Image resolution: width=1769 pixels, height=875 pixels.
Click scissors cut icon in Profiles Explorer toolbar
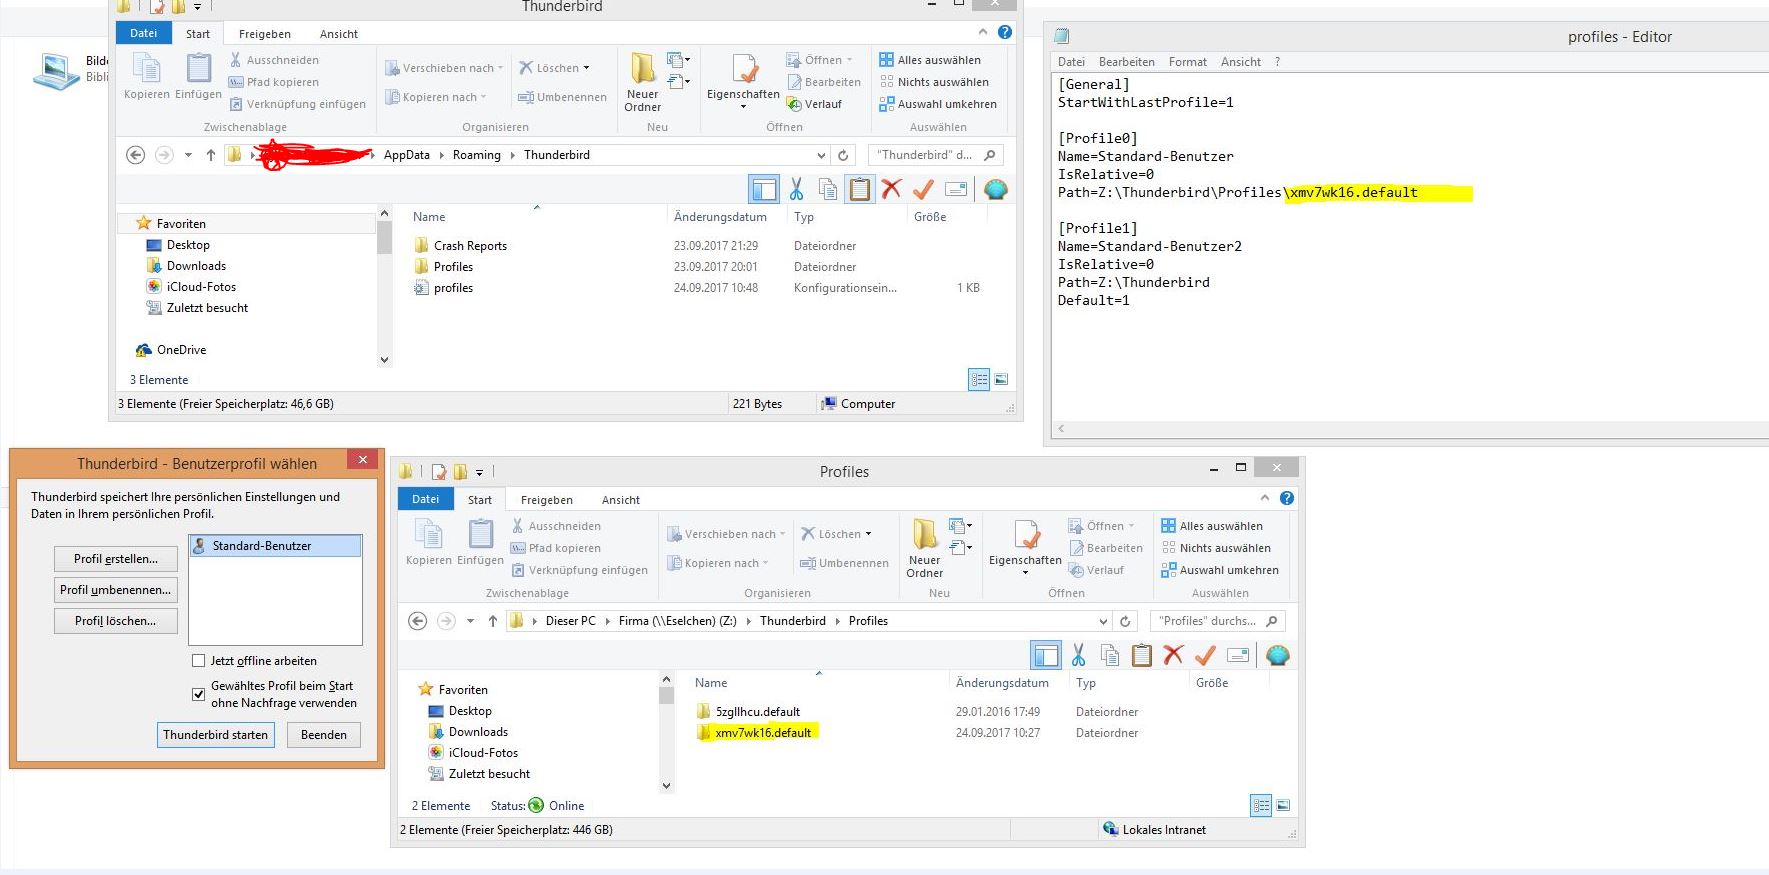tap(1078, 655)
